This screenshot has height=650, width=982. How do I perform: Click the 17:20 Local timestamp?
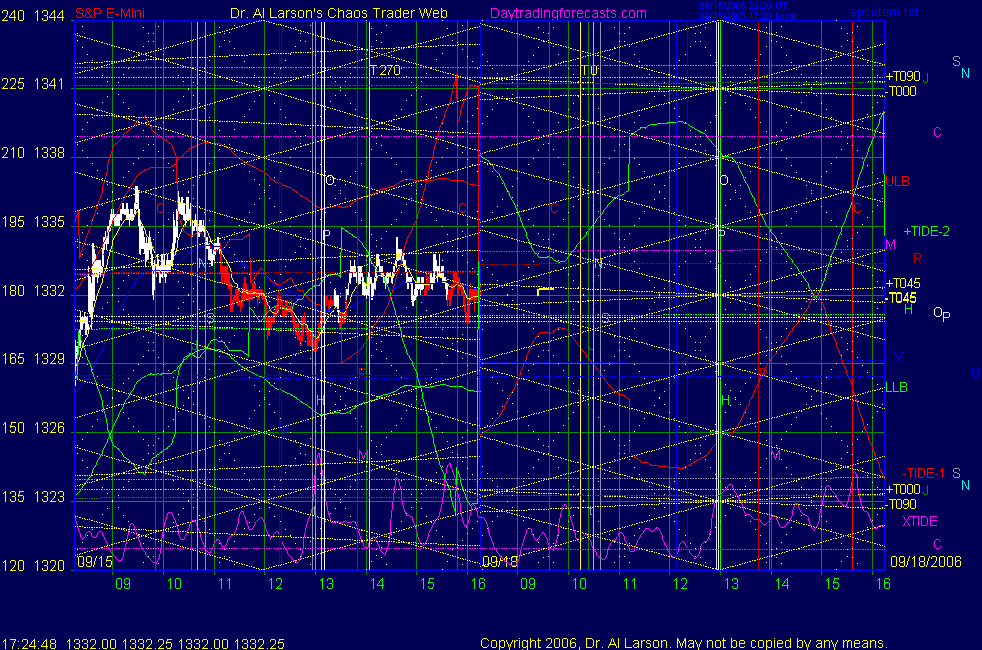748,16
